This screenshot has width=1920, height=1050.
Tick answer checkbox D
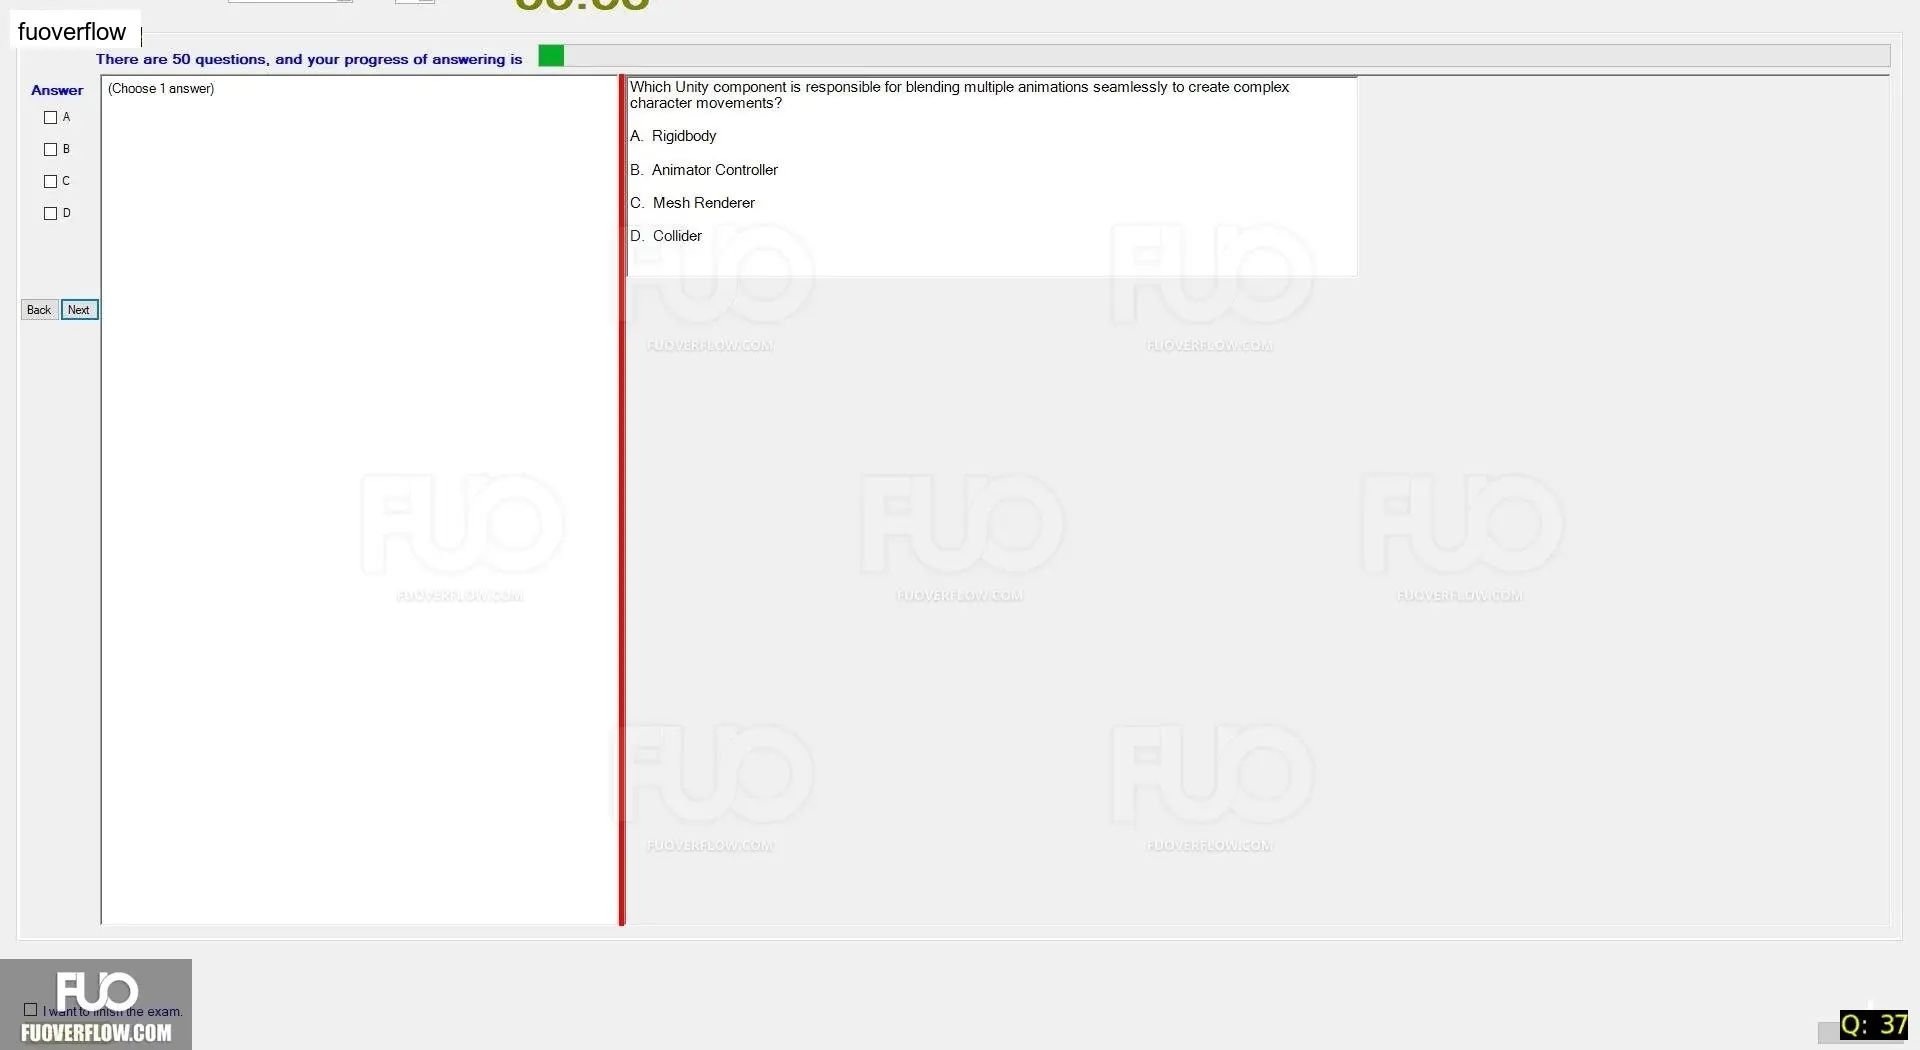50,214
